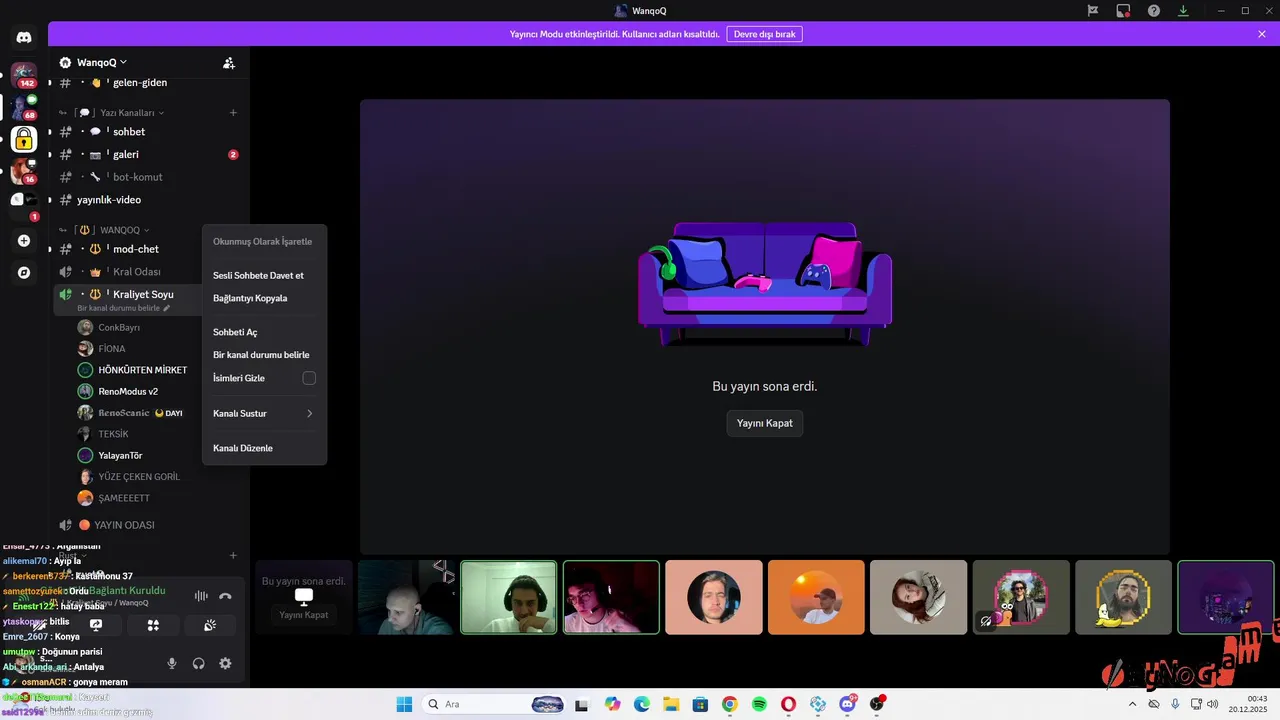The height and width of the screenshot is (720, 1280).
Task: Toggle microphone mute
Action: pos(172,663)
